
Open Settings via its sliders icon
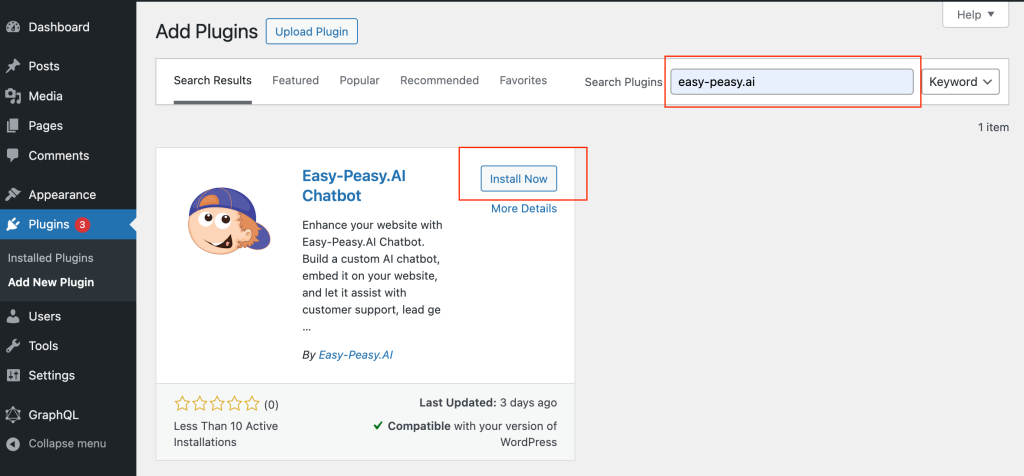(x=13, y=376)
